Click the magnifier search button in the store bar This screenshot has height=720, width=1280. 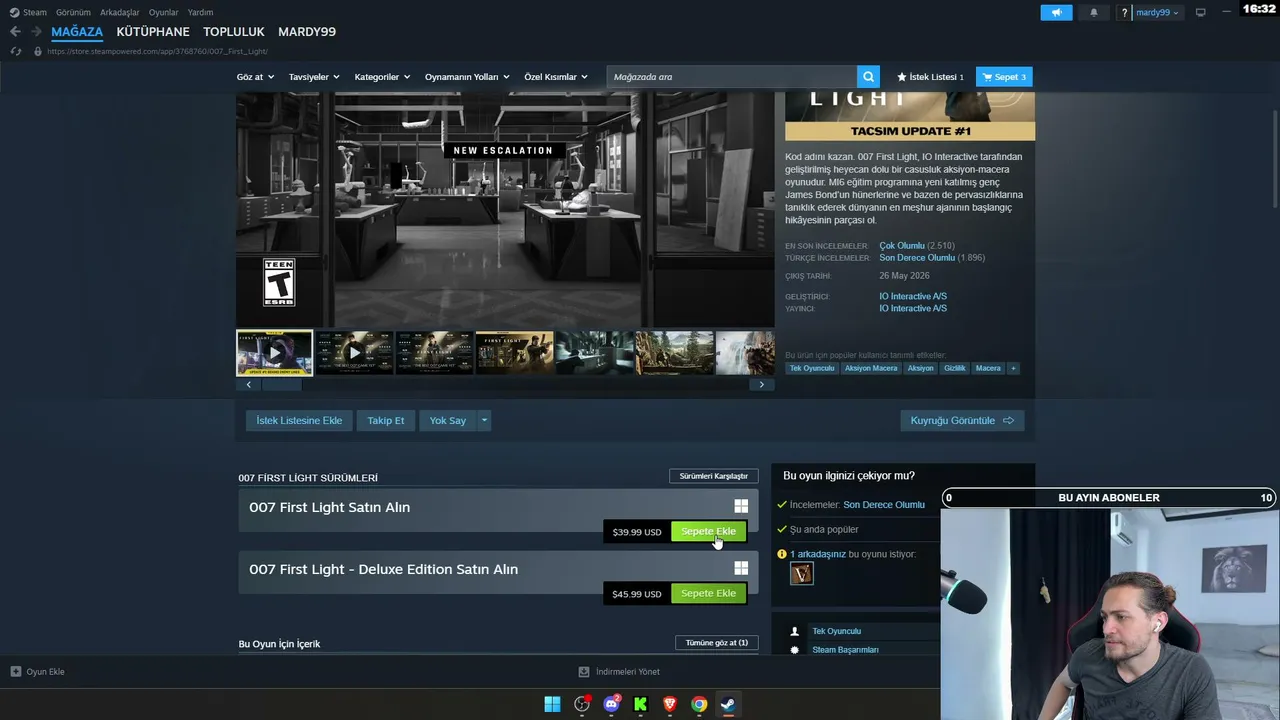869,77
